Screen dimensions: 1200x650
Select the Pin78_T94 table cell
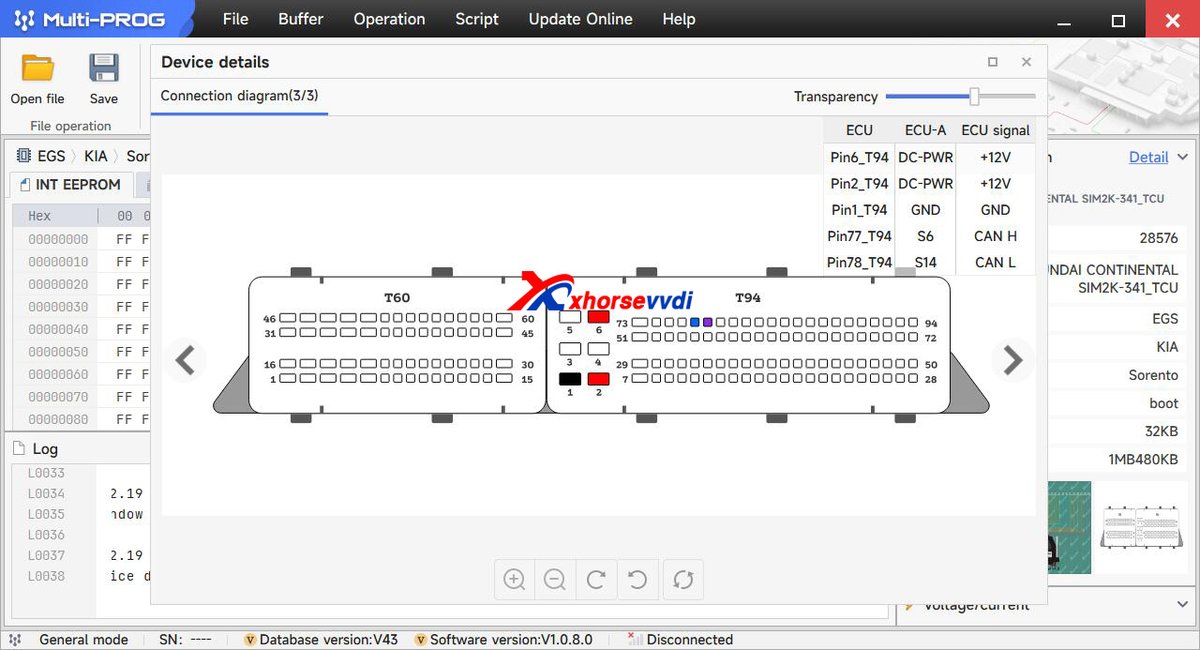[859, 262]
